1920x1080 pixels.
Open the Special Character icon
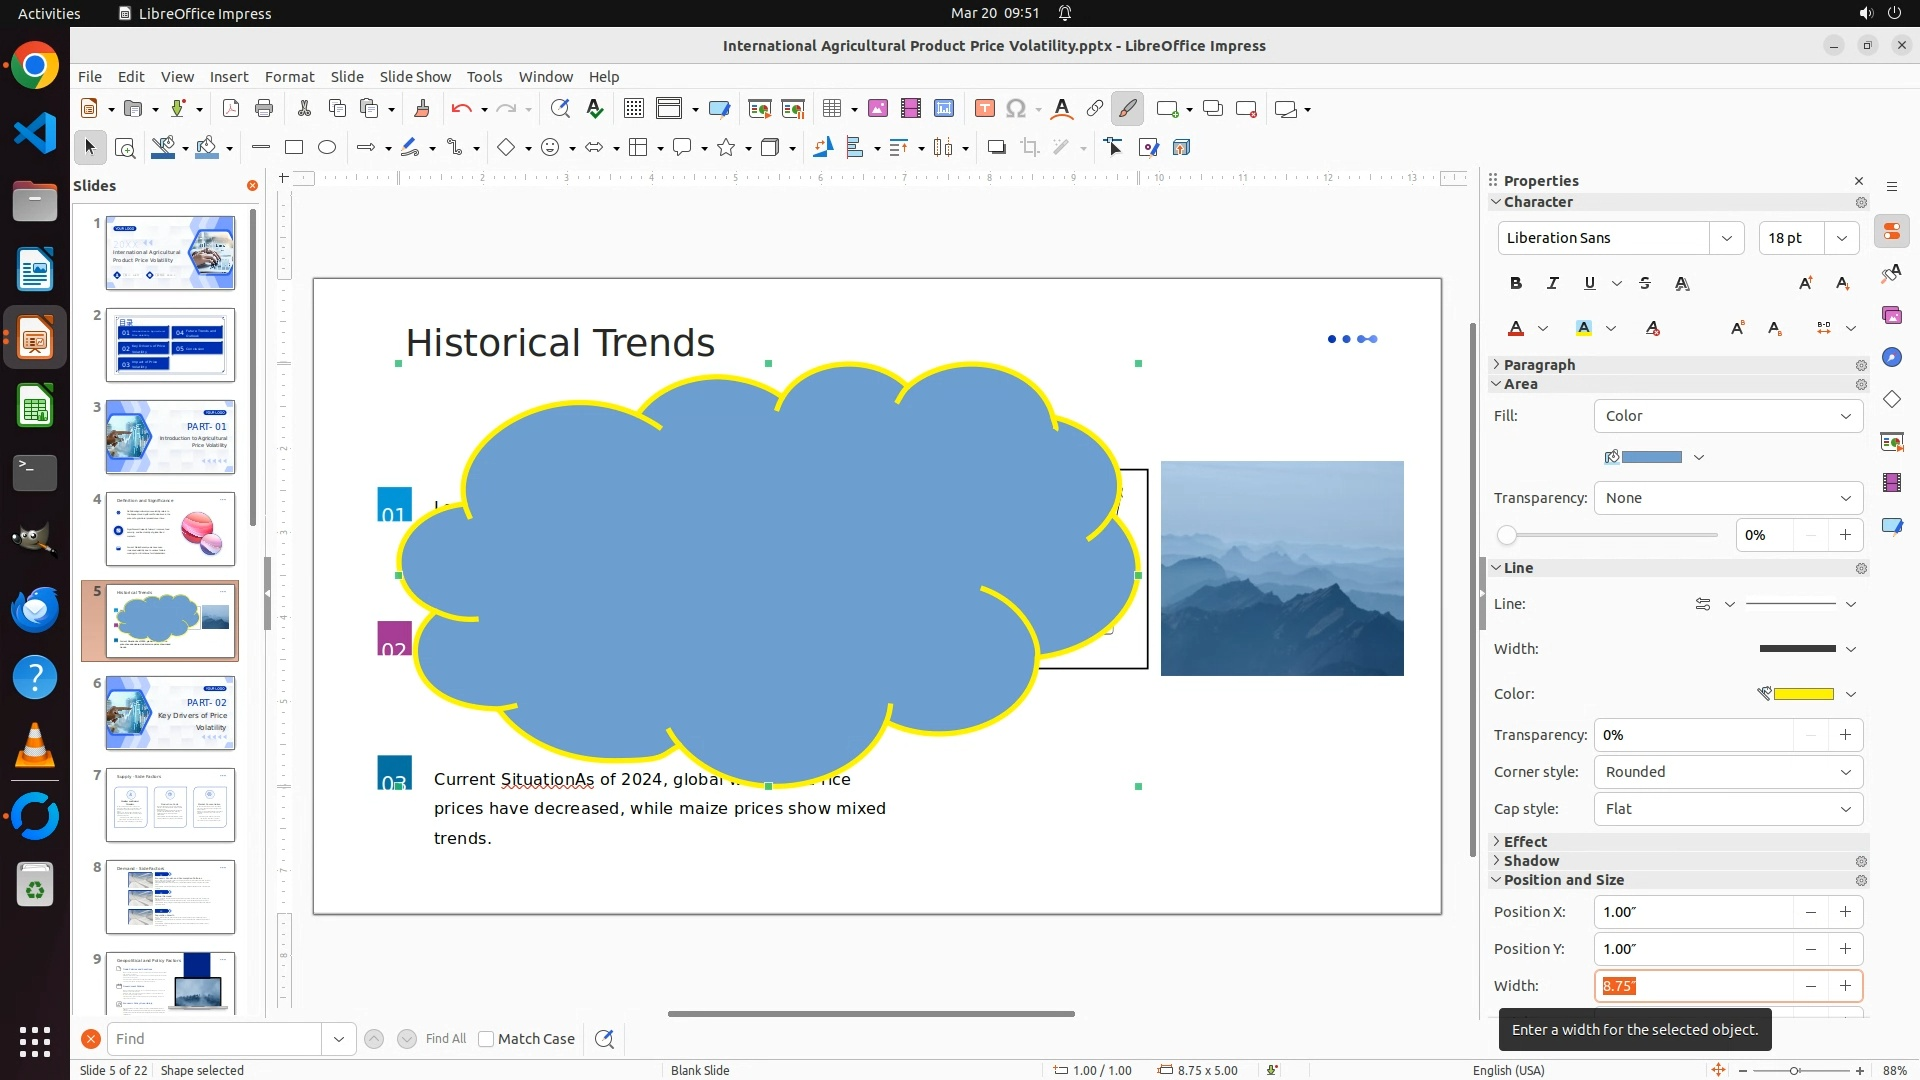1016,109
